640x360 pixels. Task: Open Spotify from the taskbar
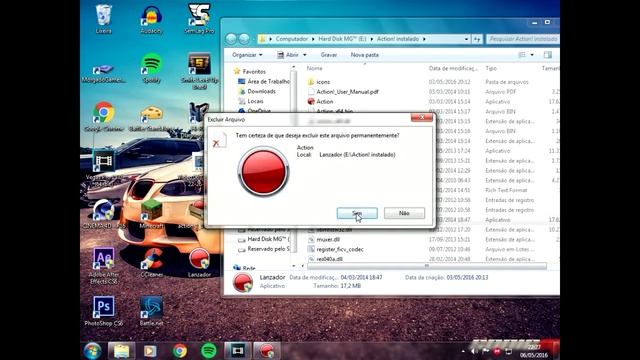209,351
